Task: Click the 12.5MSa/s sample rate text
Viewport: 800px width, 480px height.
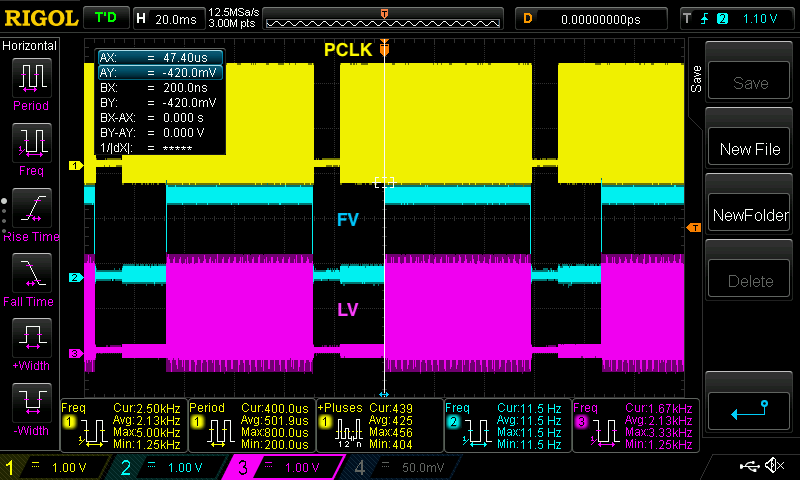Action: [x=234, y=12]
